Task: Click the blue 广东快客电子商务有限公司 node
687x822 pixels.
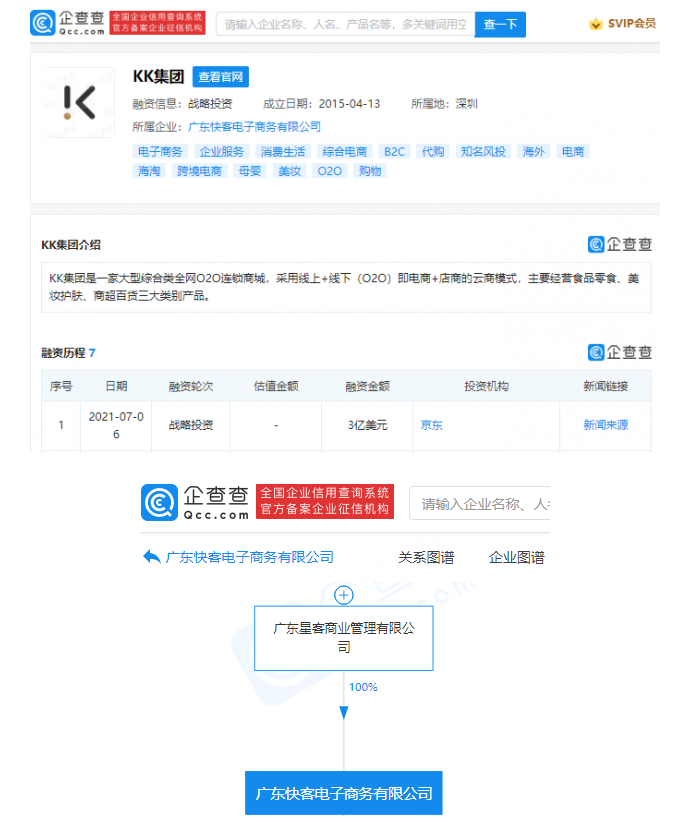Action: click(x=344, y=793)
